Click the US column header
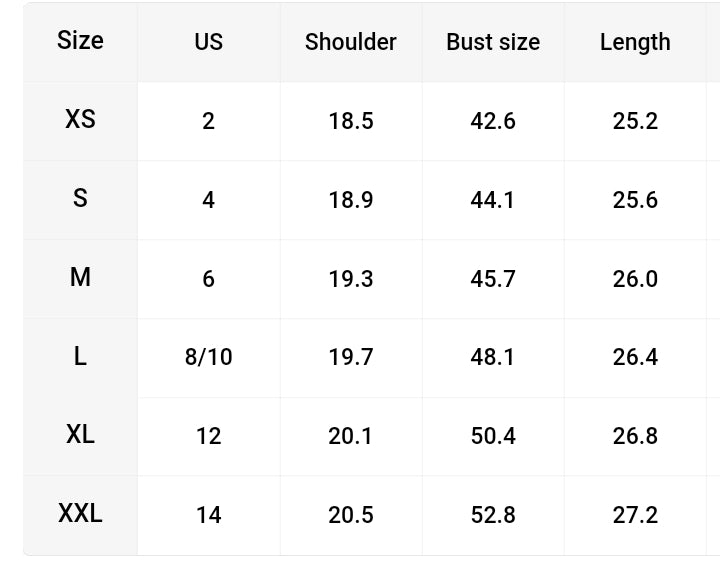The width and height of the screenshot is (720, 561). click(x=208, y=42)
